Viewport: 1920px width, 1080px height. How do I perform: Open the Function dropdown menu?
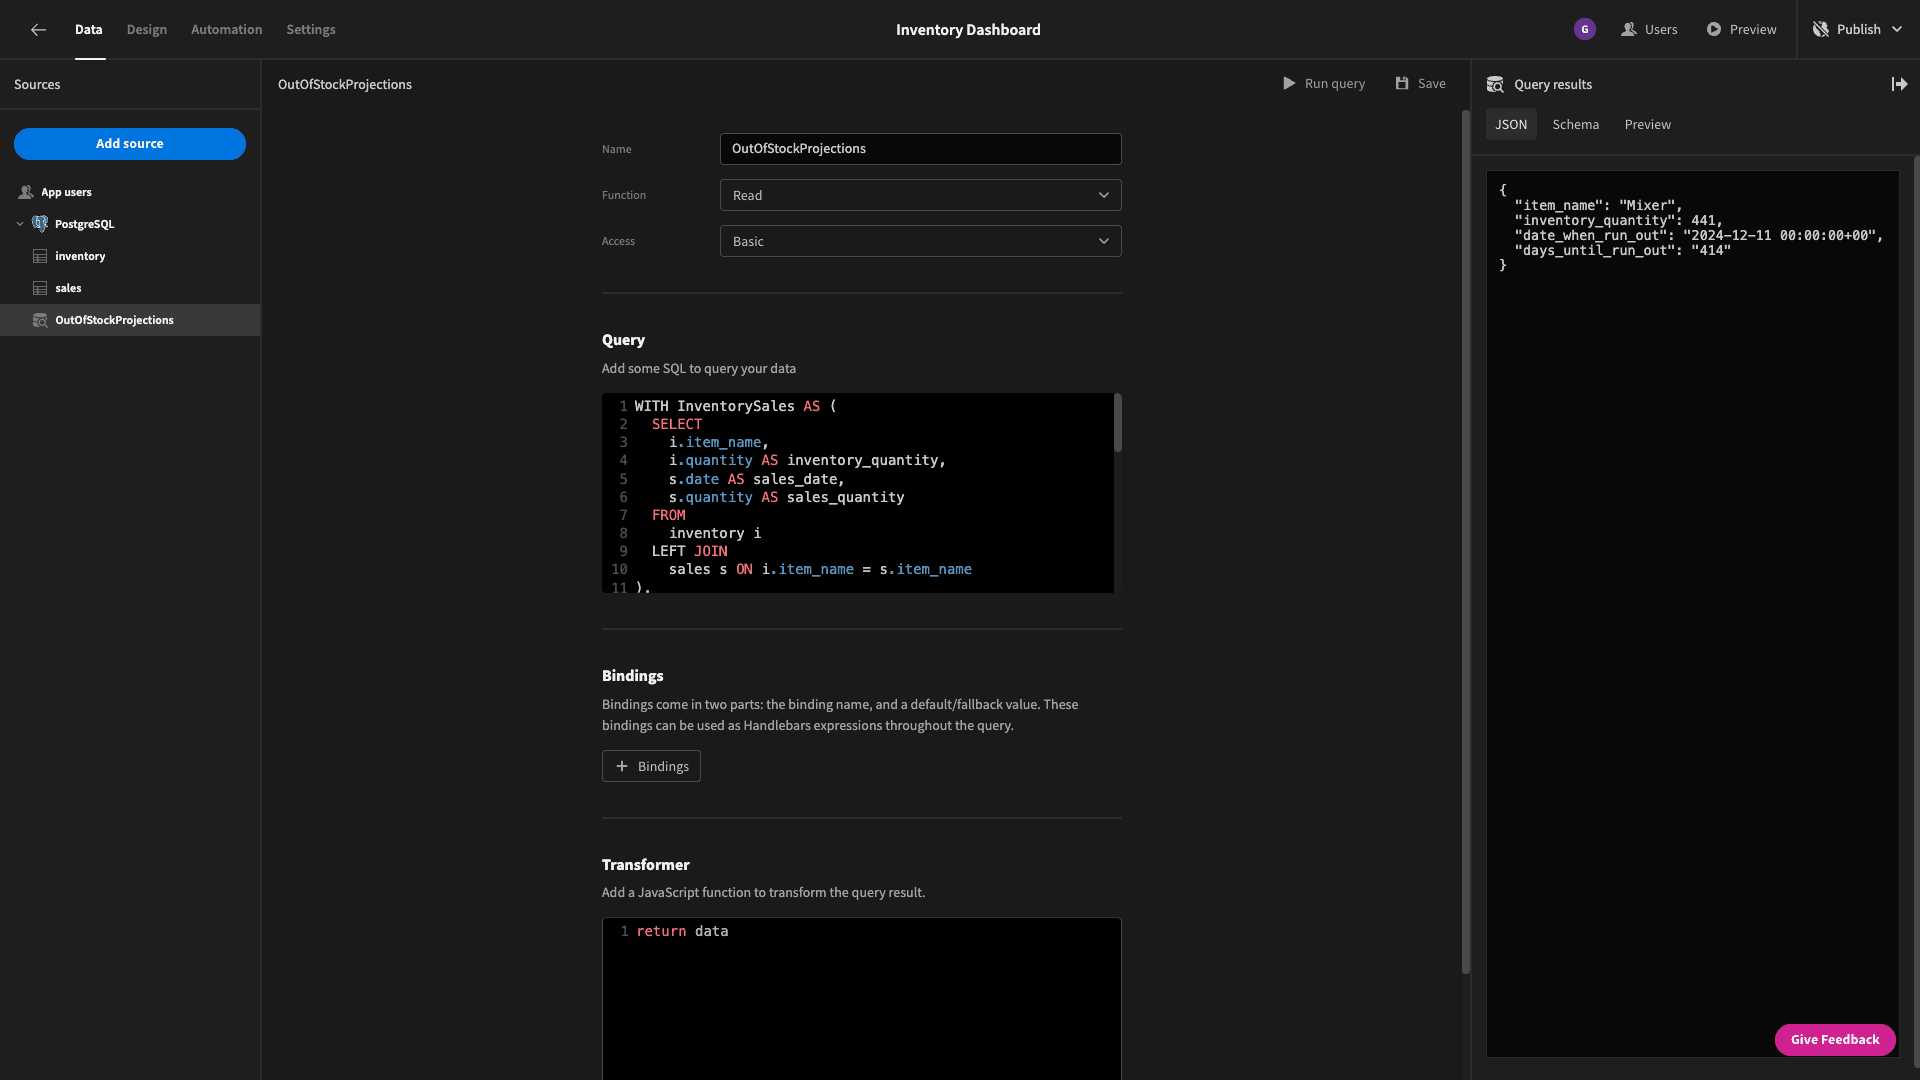(x=920, y=195)
